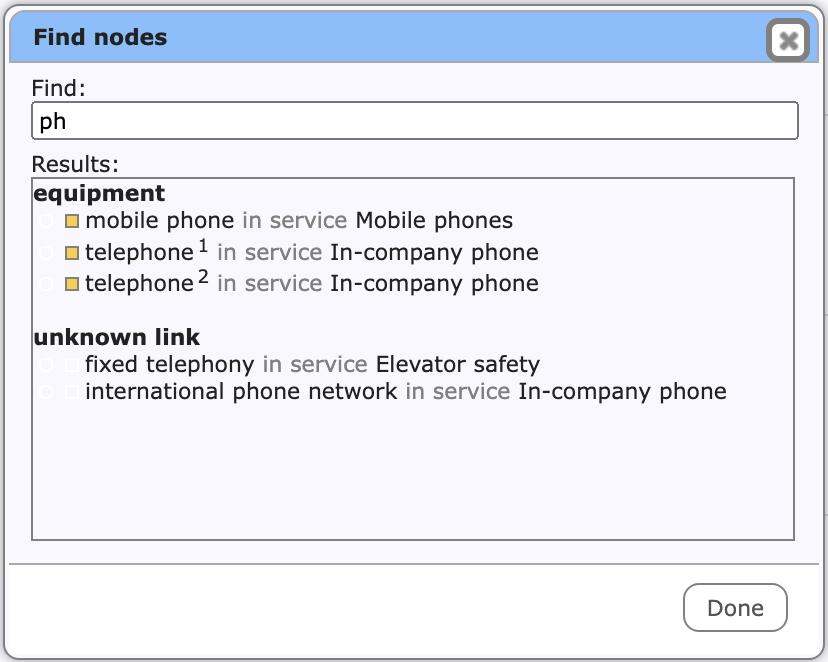Pick the telephone 2 node in results
The image size is (828, 662).
(288, 283)
